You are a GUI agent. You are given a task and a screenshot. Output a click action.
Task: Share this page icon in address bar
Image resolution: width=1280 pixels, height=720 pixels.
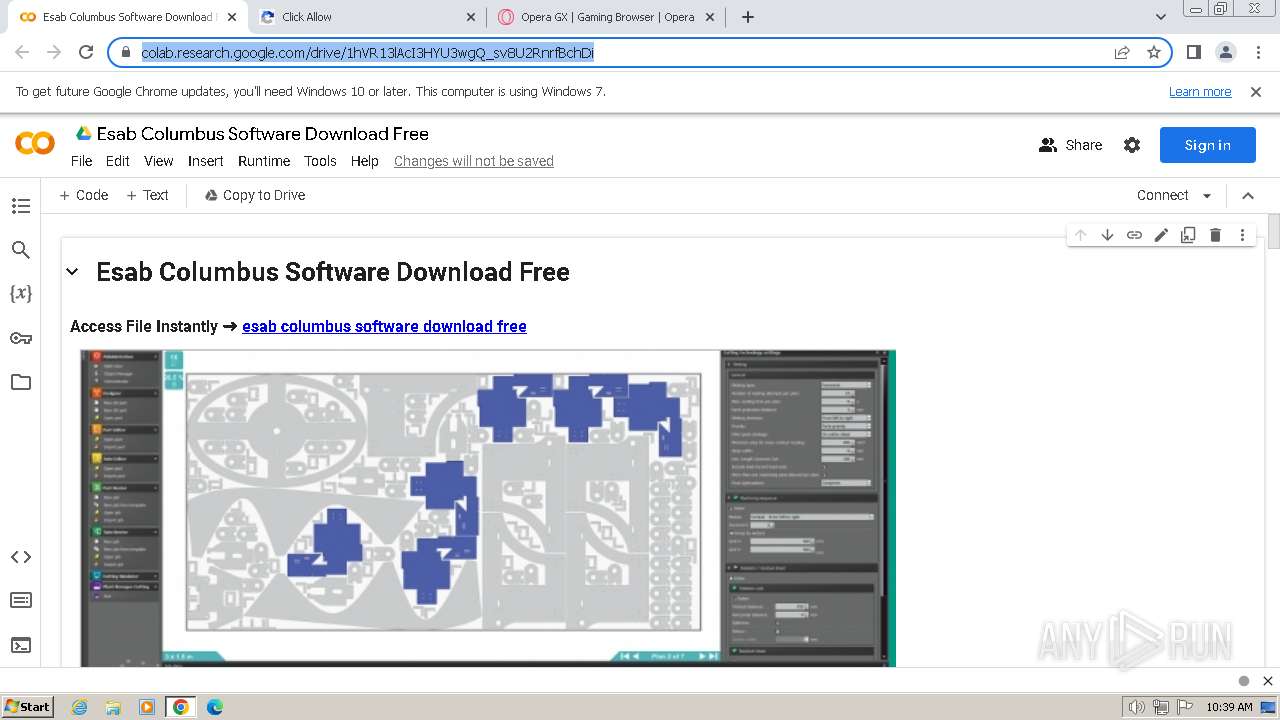click(1122, 52)
